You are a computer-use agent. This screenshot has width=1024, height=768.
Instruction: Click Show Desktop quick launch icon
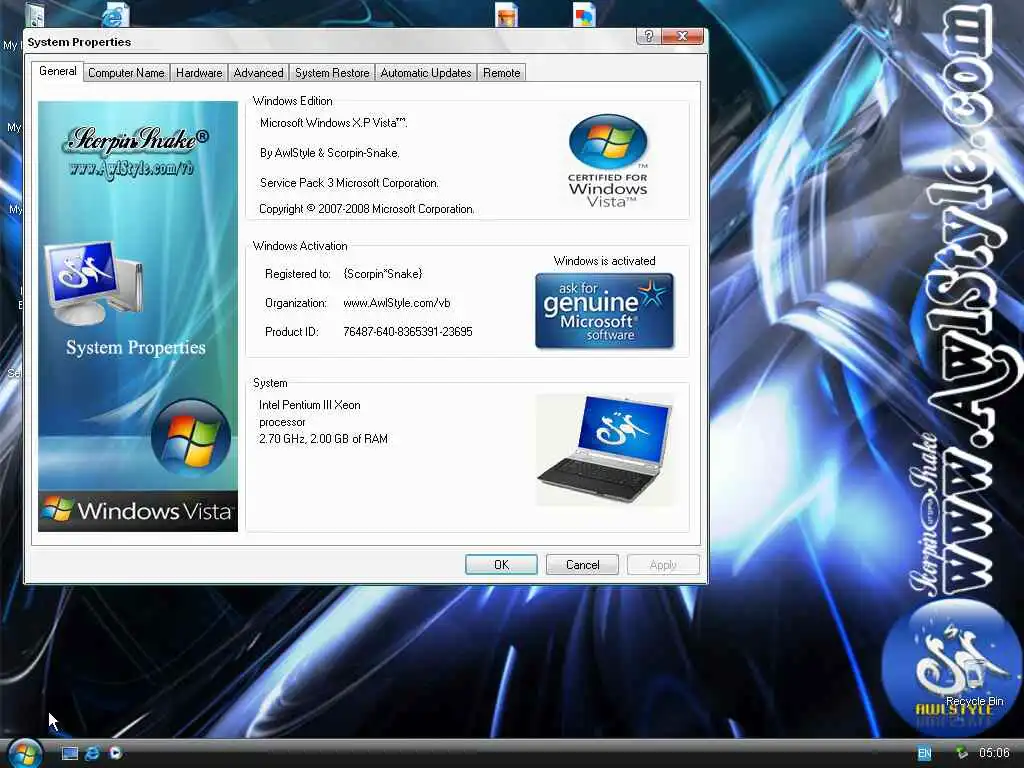(69, 753)
